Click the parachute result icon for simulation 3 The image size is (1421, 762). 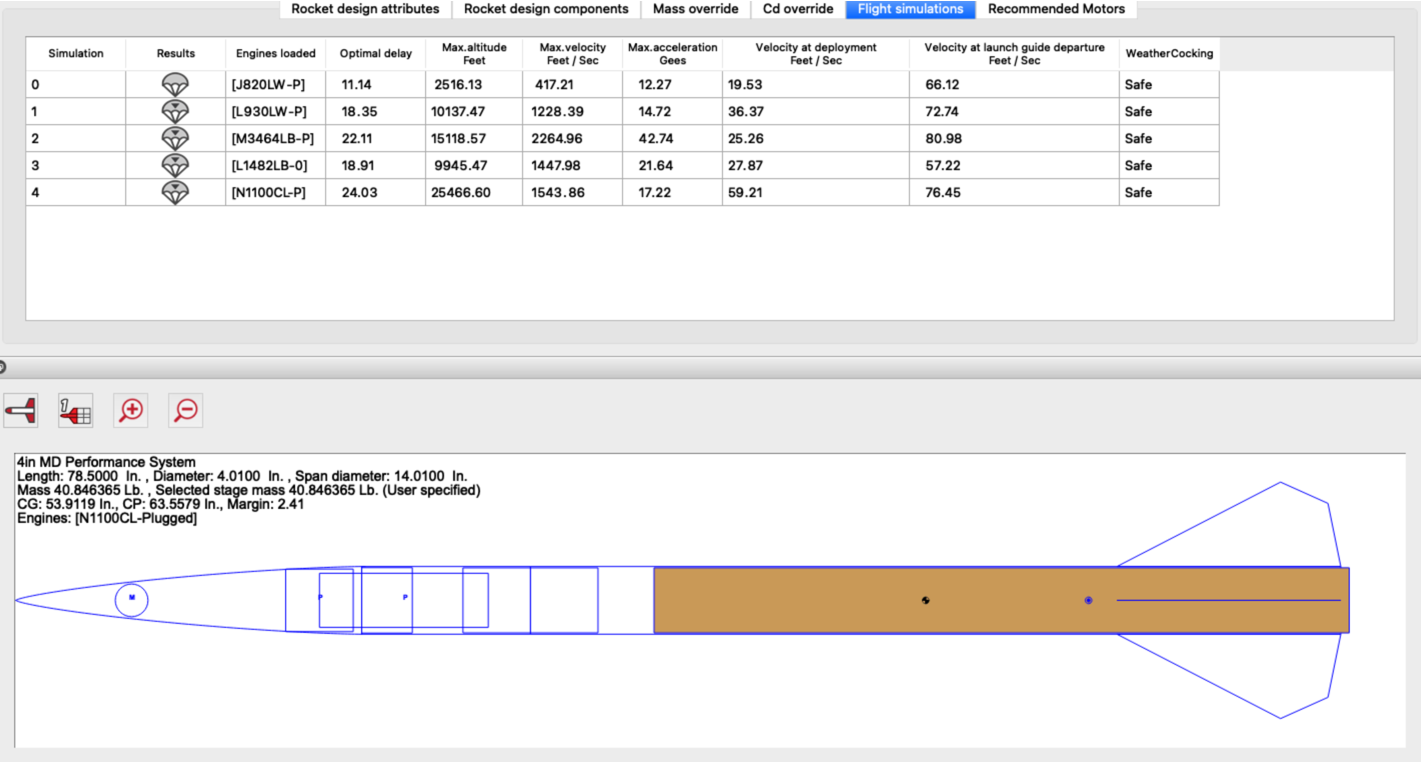point(175,166)
